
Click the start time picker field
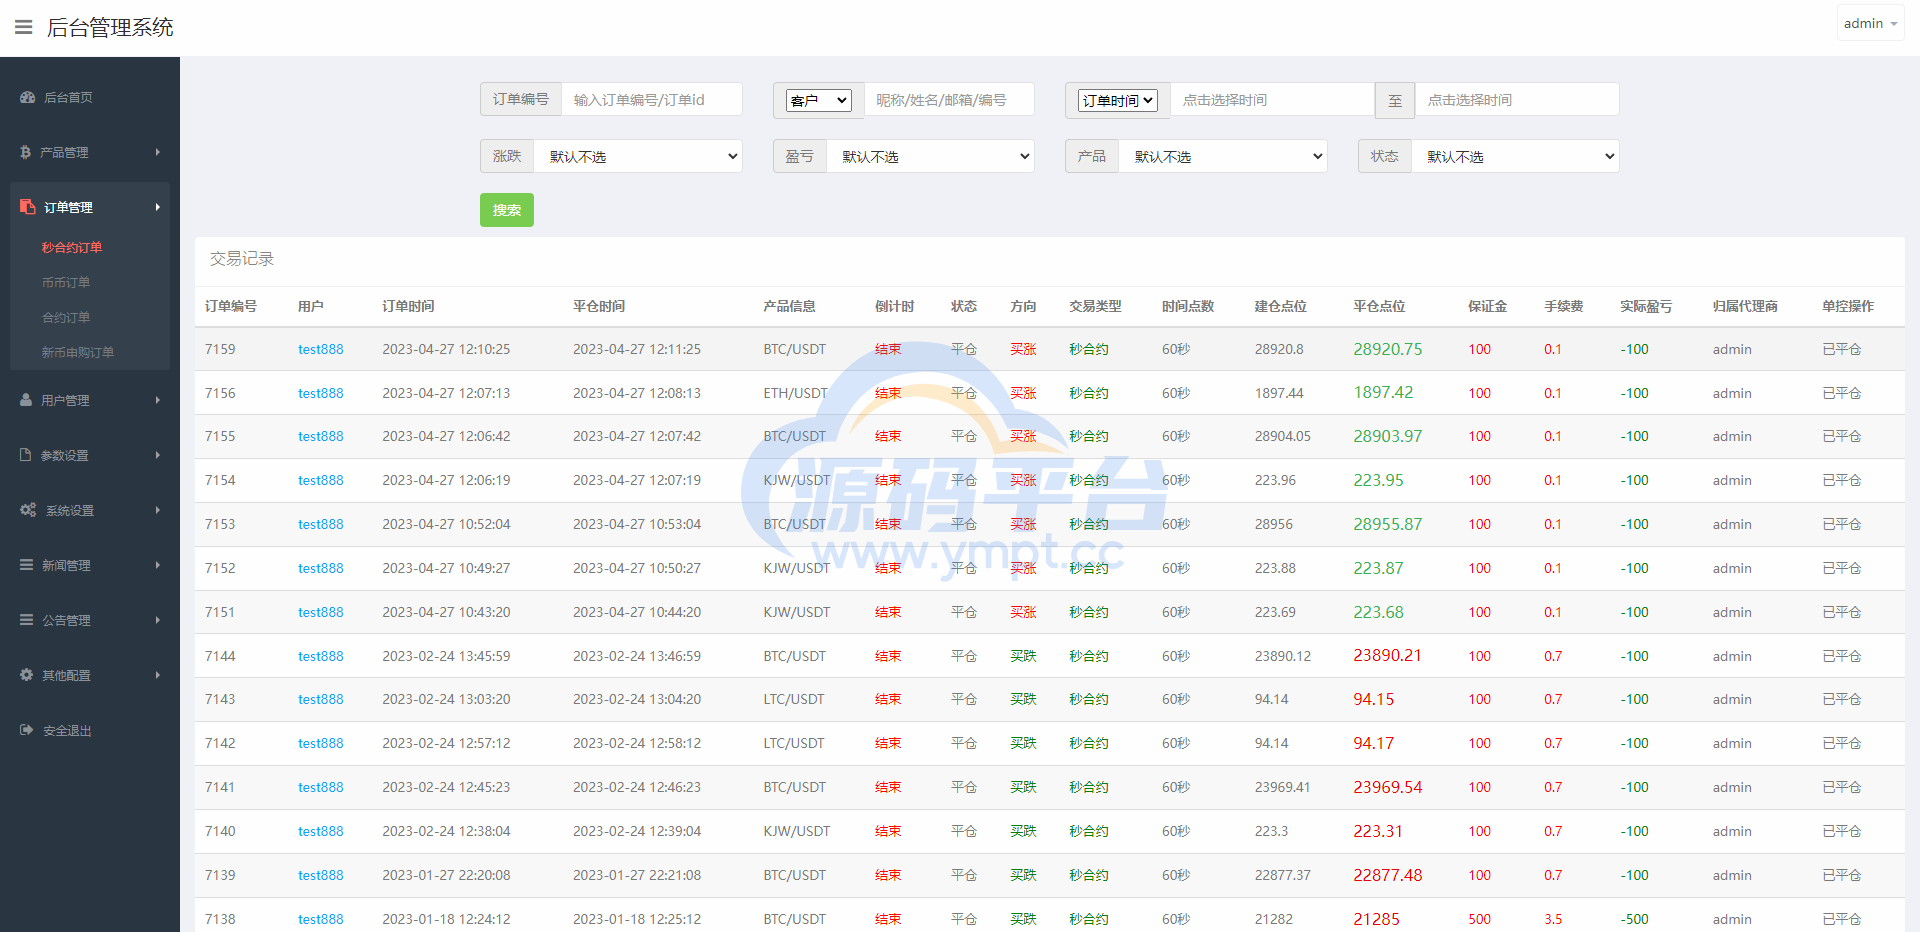click(x=1272, y=100)
